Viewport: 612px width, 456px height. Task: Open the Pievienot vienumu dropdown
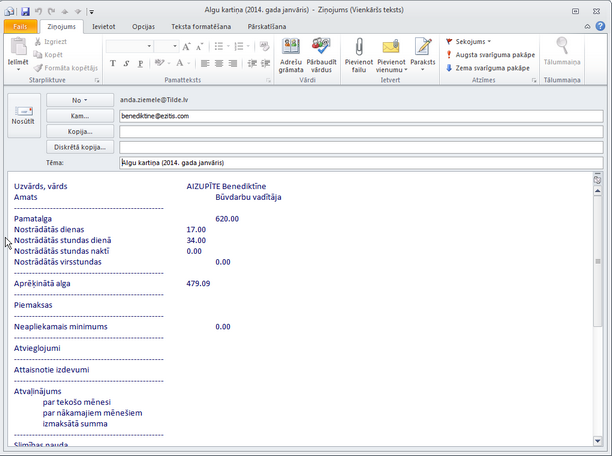click(406, 70)
